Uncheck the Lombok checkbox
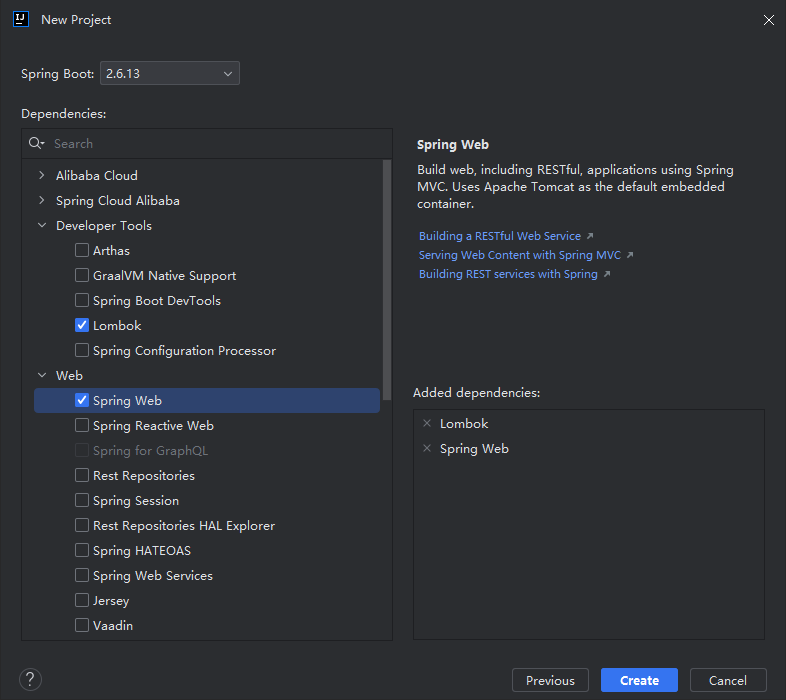Screen dimensions: 786x700 pyautogui.click(x=82, y=325)
